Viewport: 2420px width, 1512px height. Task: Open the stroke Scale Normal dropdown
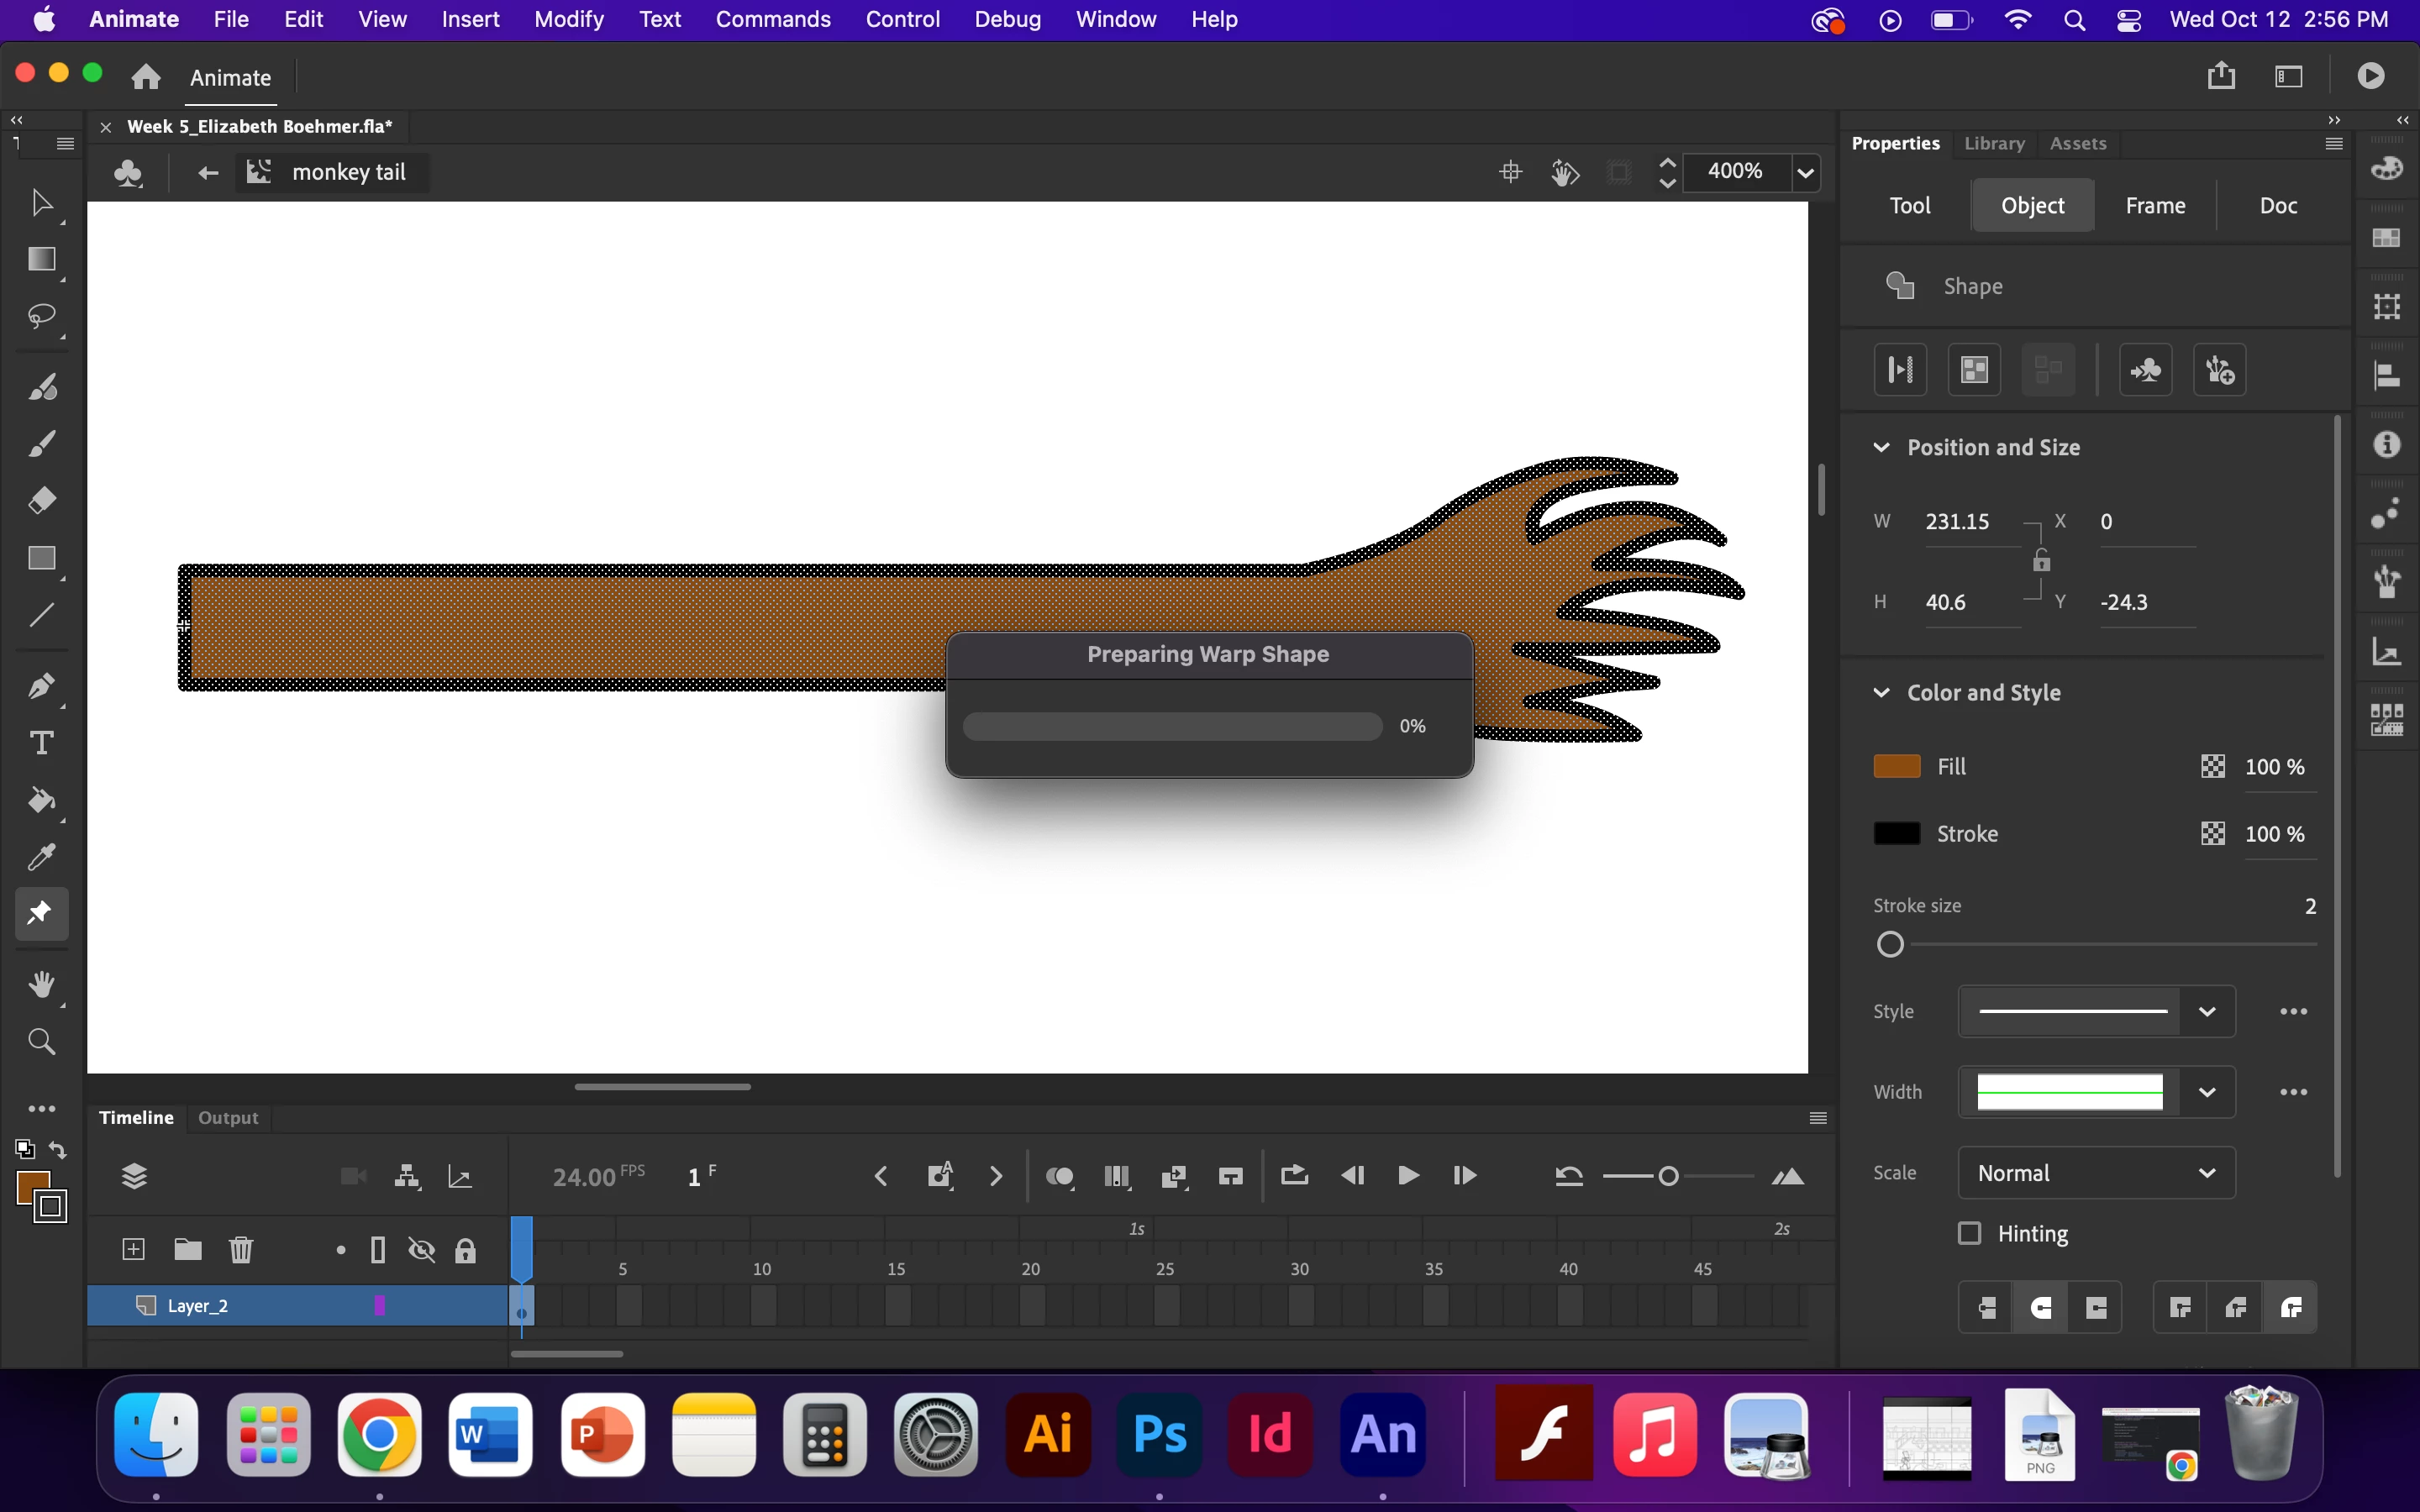[x=2095, y=1173]
